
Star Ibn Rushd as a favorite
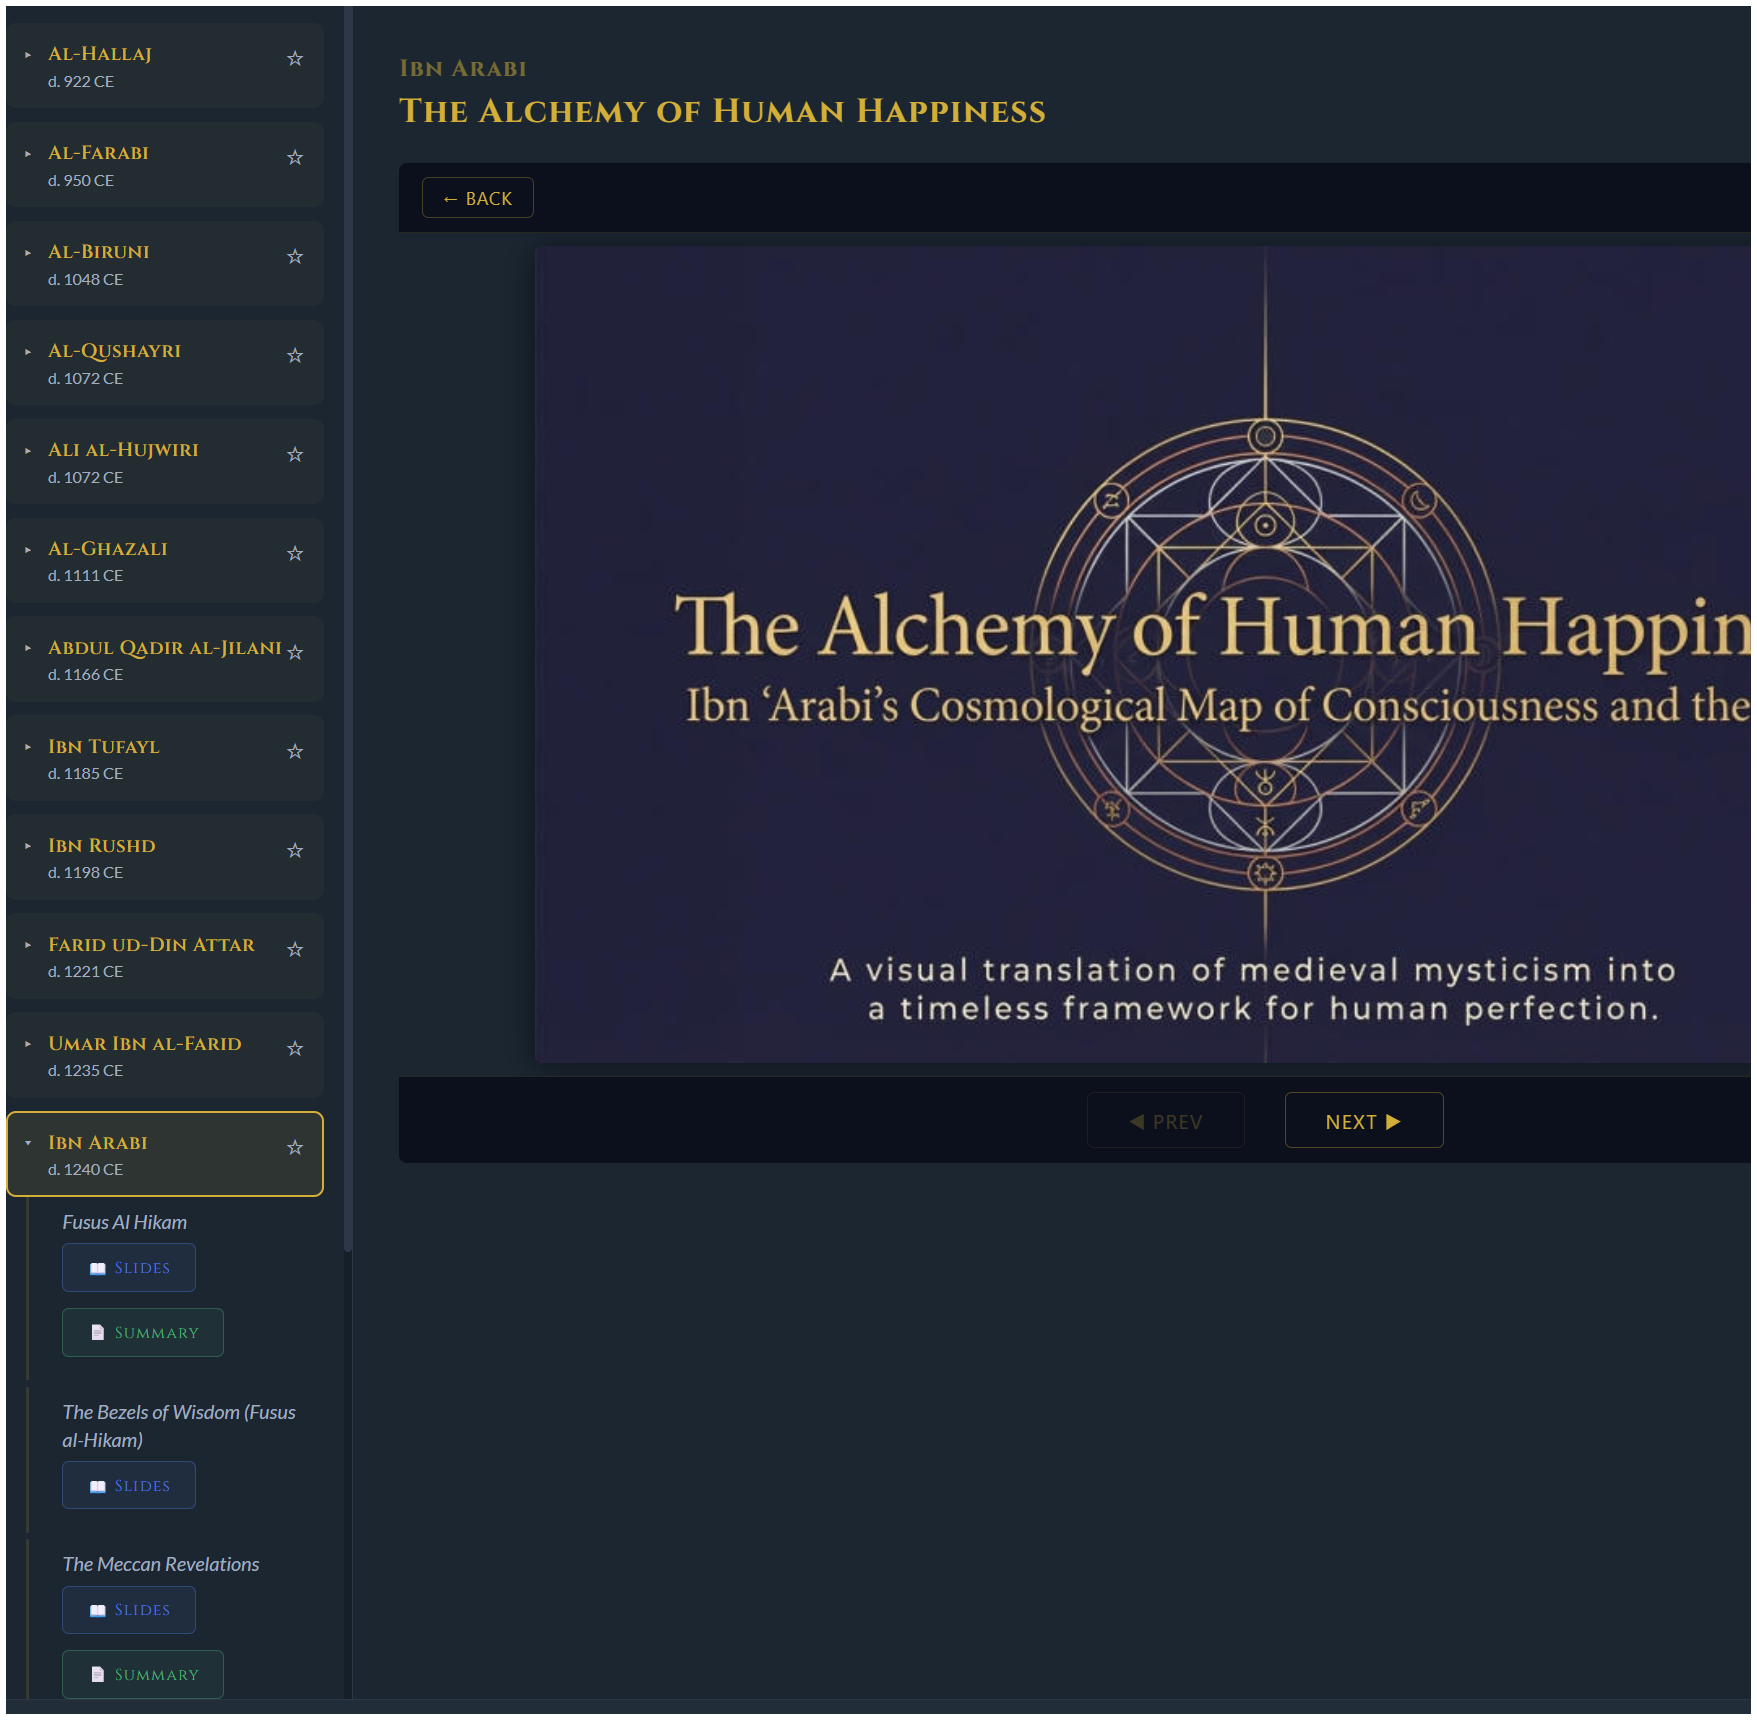(x=295, y=851)
